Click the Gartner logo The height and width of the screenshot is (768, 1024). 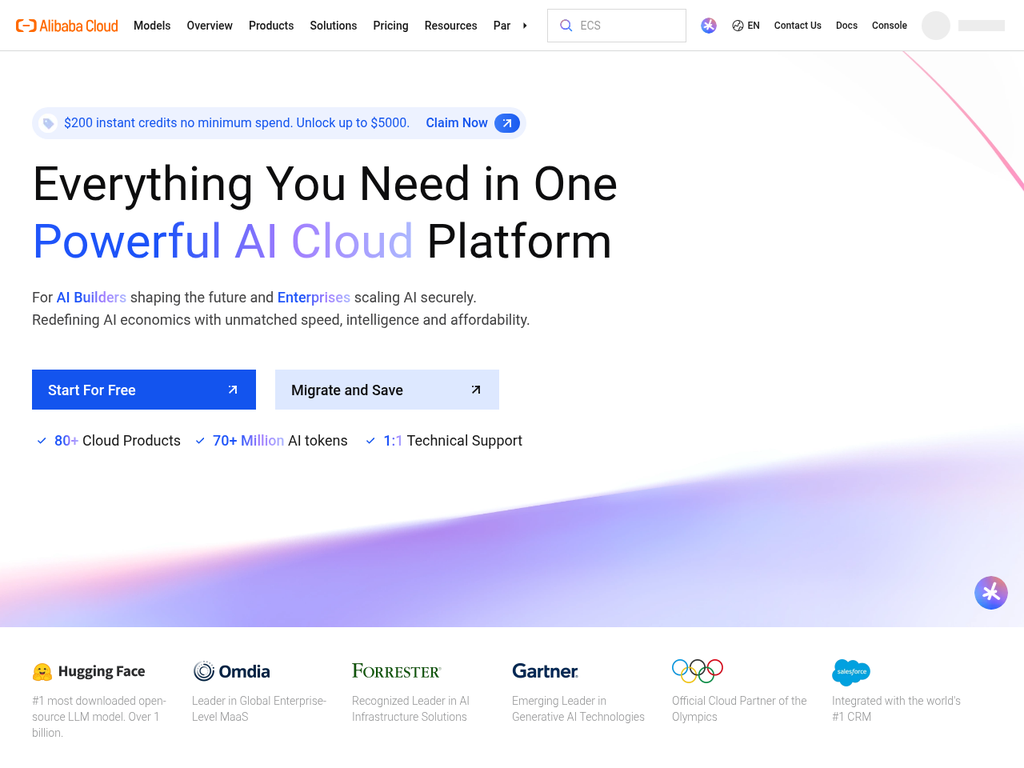(545, 671)
